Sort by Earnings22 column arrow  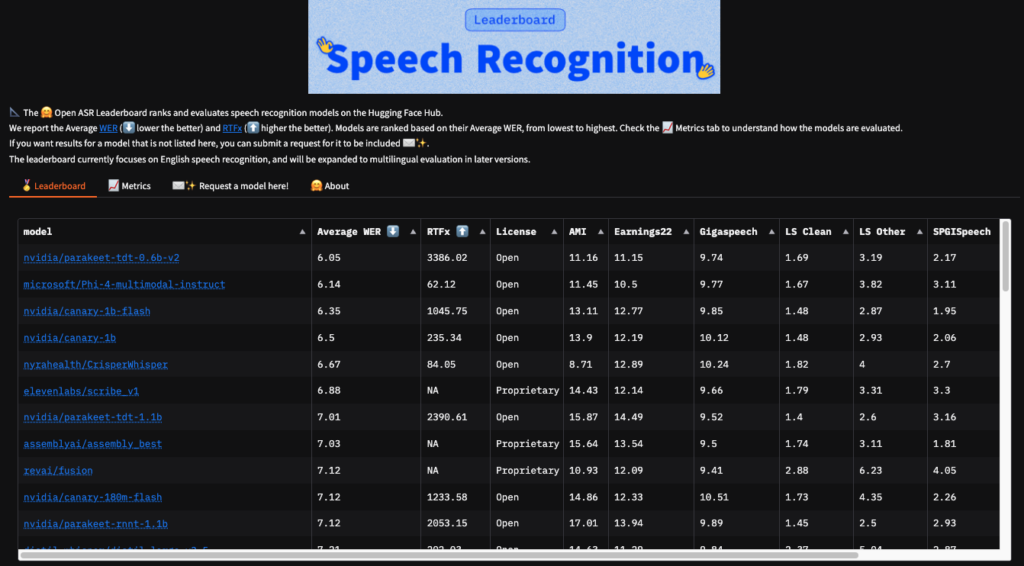(x=686, y=232)
